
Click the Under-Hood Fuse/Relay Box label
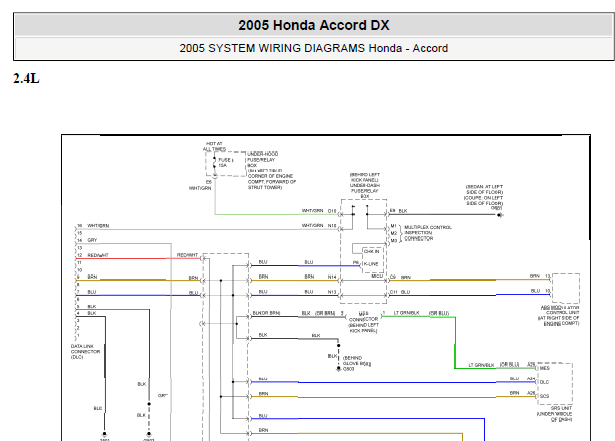pos(262,160)
